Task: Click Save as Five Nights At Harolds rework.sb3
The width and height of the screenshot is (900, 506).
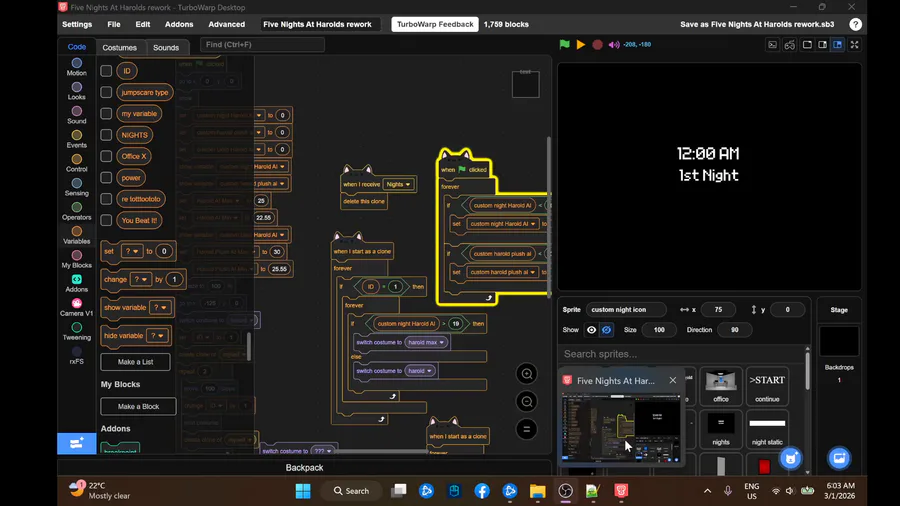Action: 757,24
